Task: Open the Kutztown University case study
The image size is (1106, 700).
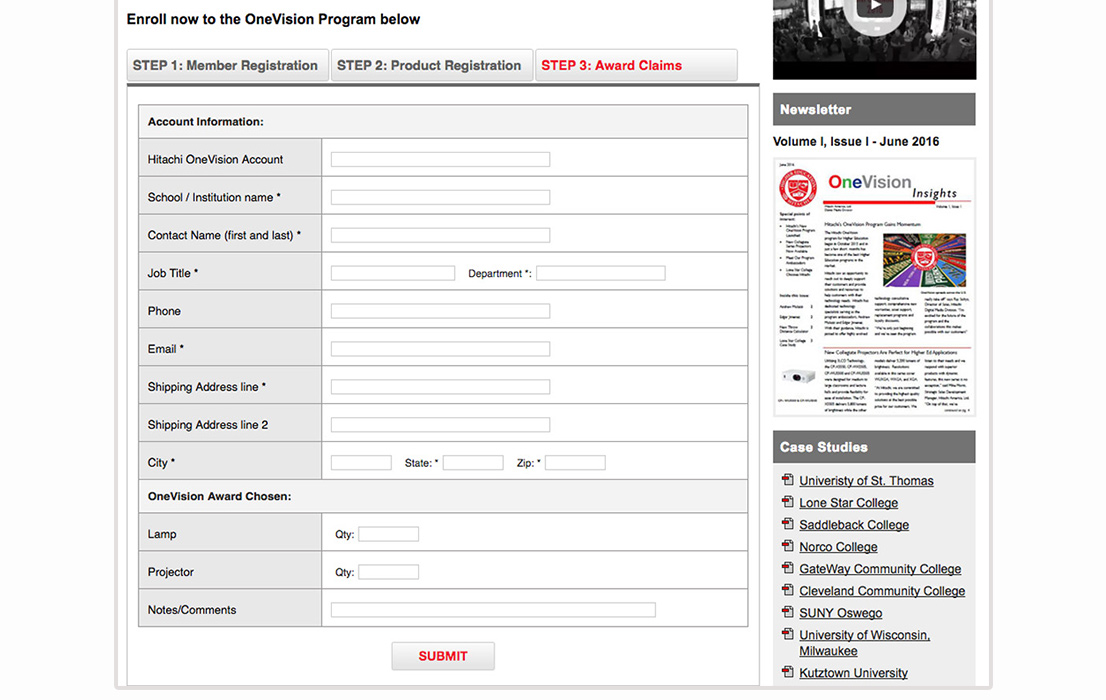Action: point(853,673)
